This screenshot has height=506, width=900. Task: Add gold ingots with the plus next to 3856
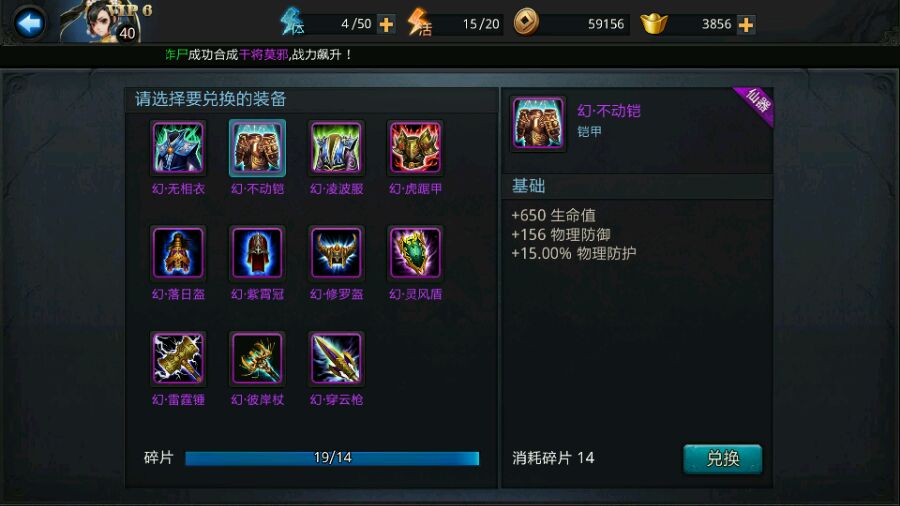coord(746,25)
